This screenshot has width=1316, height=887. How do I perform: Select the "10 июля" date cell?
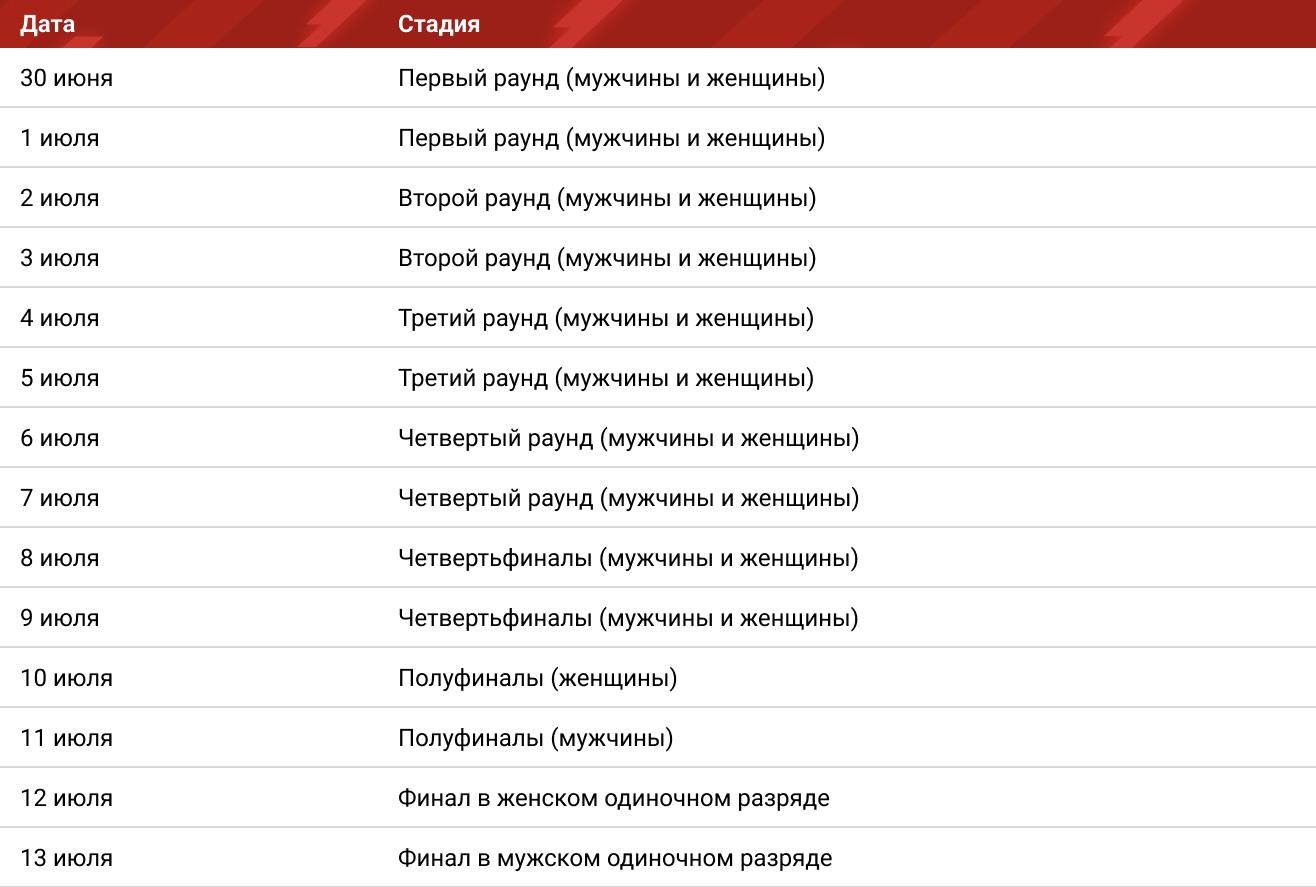click(x=66, y=678)
